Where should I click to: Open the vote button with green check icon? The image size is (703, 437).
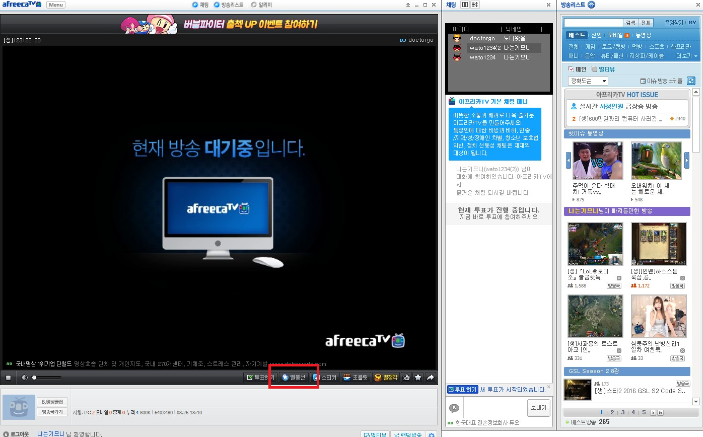tap(260, 377)
